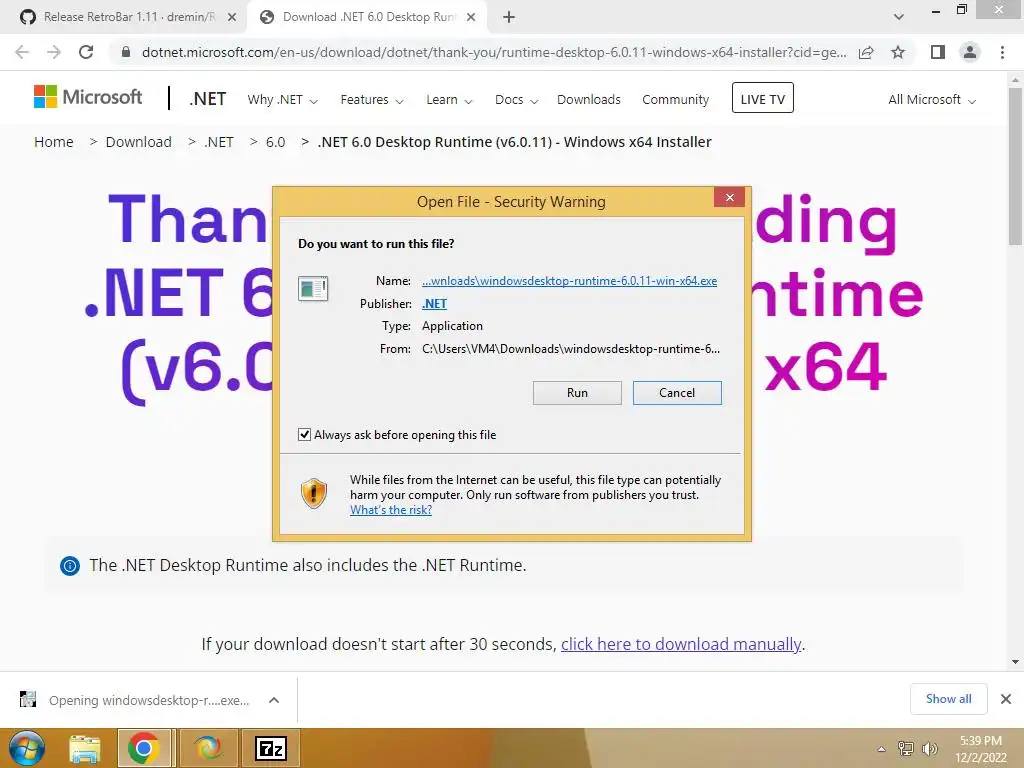1024x768 pixels.
Task: Open 7-Zip from taskbar
Action: point(271,748)
